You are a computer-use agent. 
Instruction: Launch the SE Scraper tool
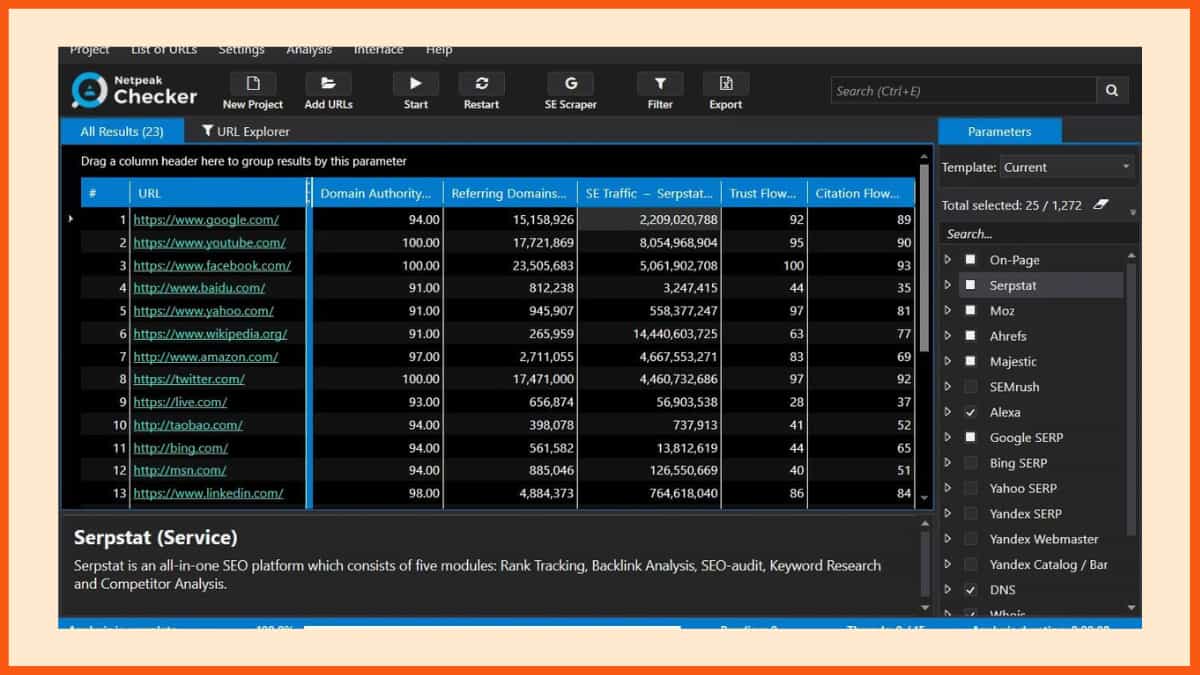570,84
